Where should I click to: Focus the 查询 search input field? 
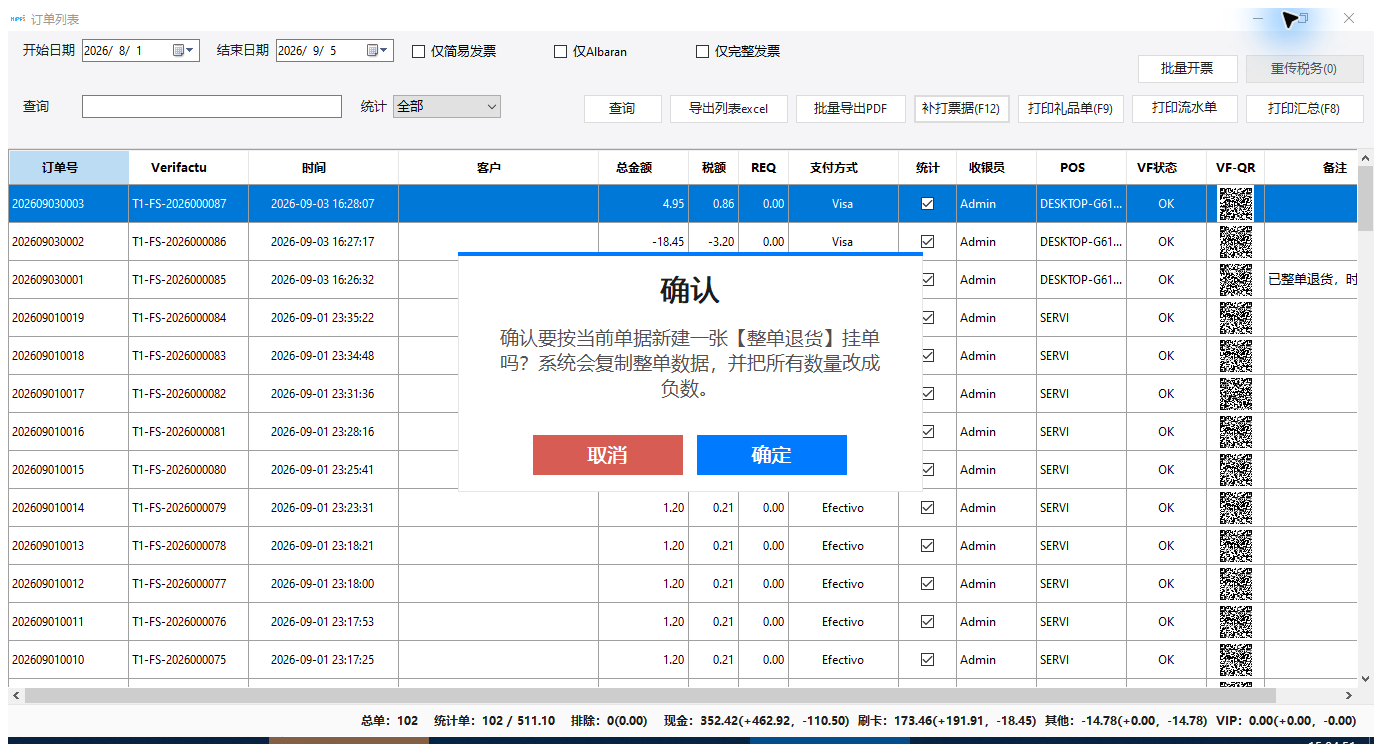tap(212, 106)
